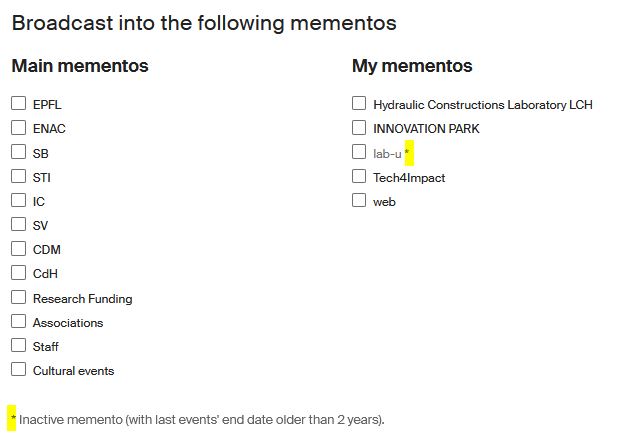Viewport: 627px width, 436px height.
Task: Tick the Cultural events checkbox
Action: pos(18,369)
